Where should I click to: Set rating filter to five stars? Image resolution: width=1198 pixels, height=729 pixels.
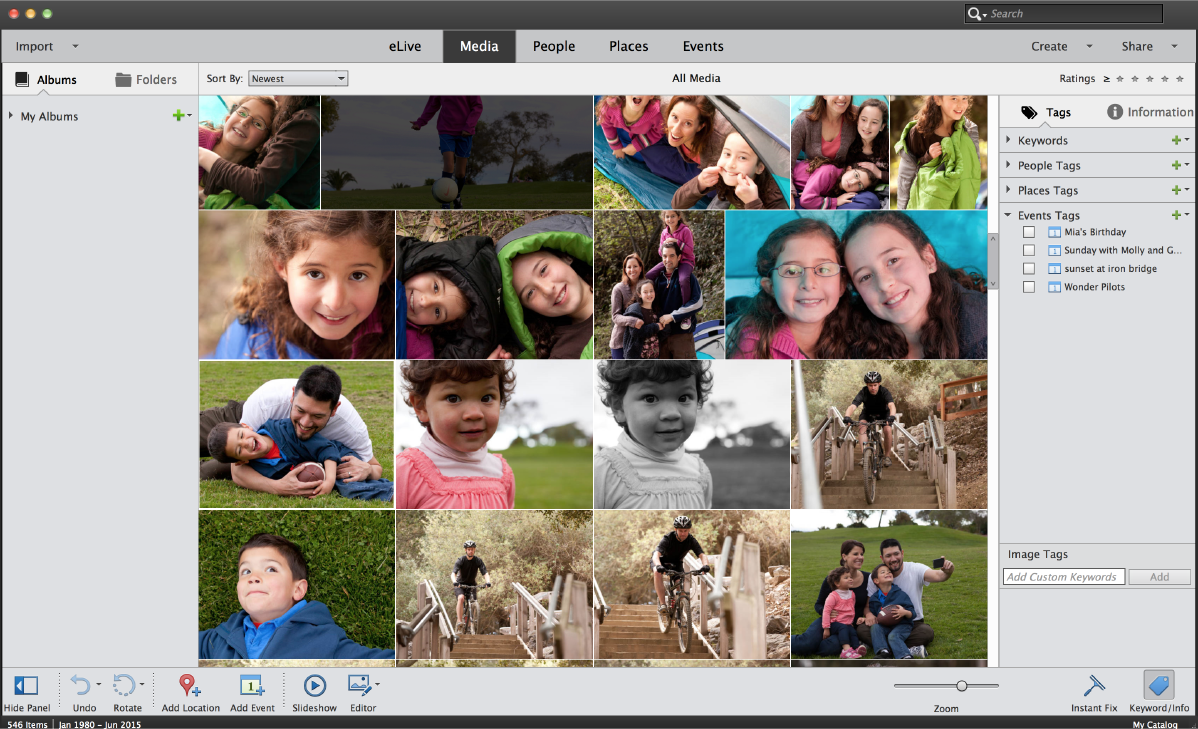coord(1180,79)
